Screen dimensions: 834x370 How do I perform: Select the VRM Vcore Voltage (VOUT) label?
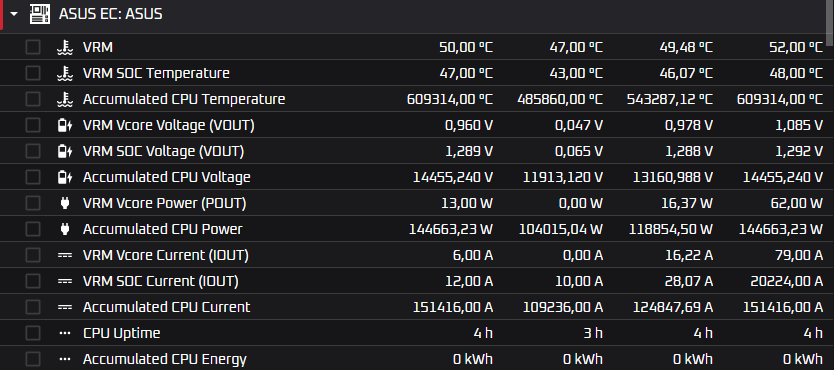169,125
